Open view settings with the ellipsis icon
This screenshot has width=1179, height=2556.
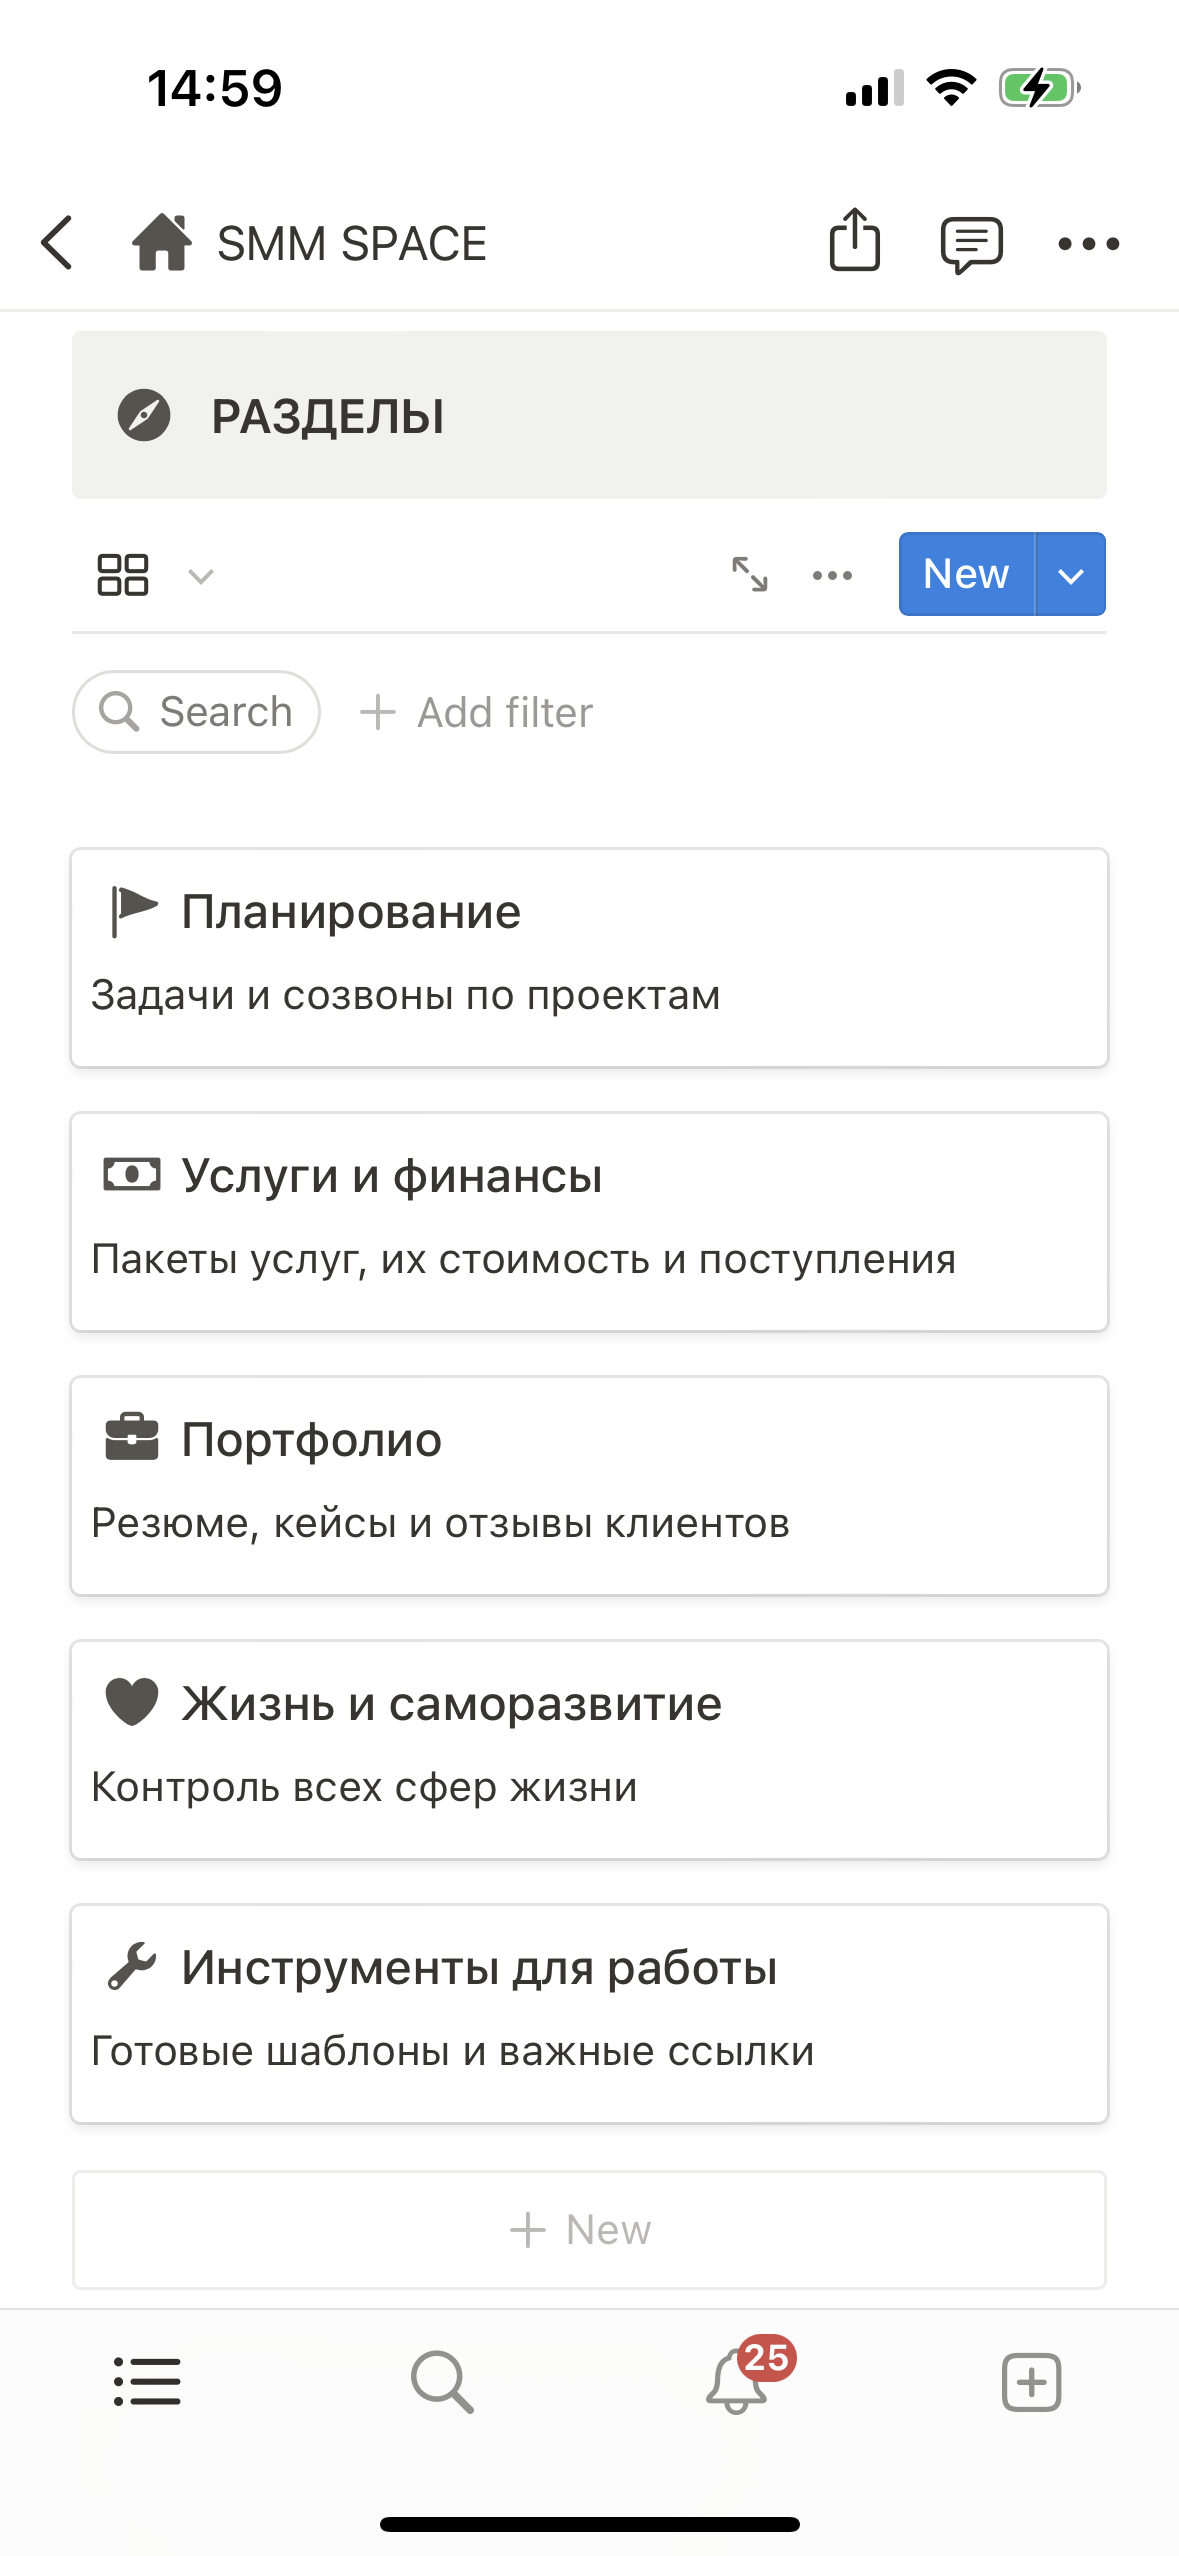(831, 575)
